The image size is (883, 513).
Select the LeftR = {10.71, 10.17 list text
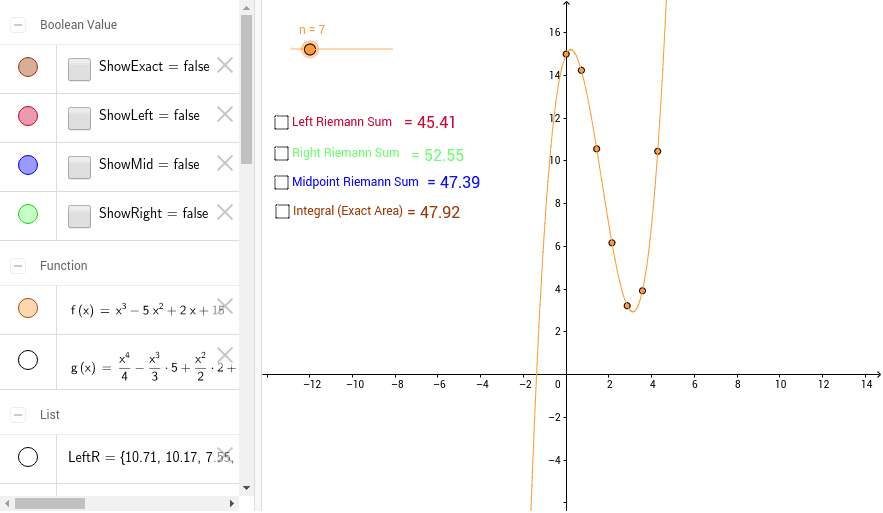[151, 457]
